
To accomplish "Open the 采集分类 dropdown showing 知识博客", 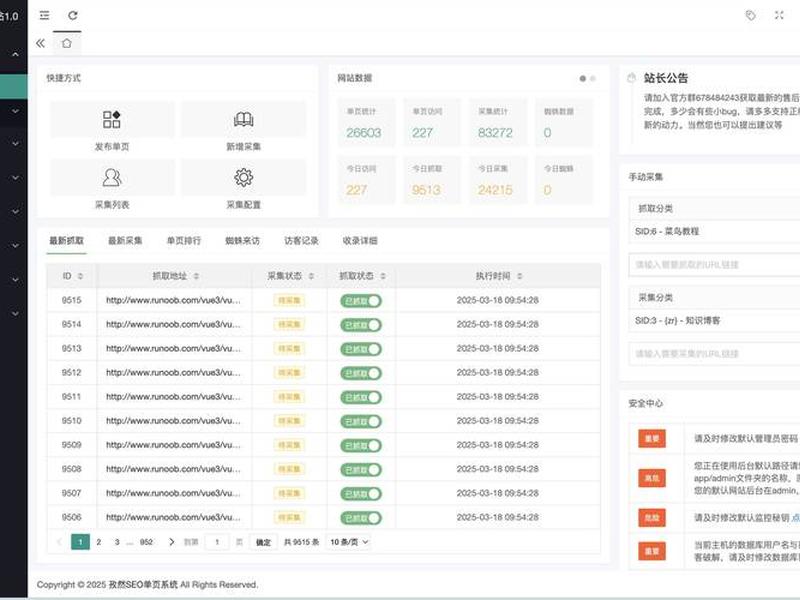I will [x=714, y=320].
